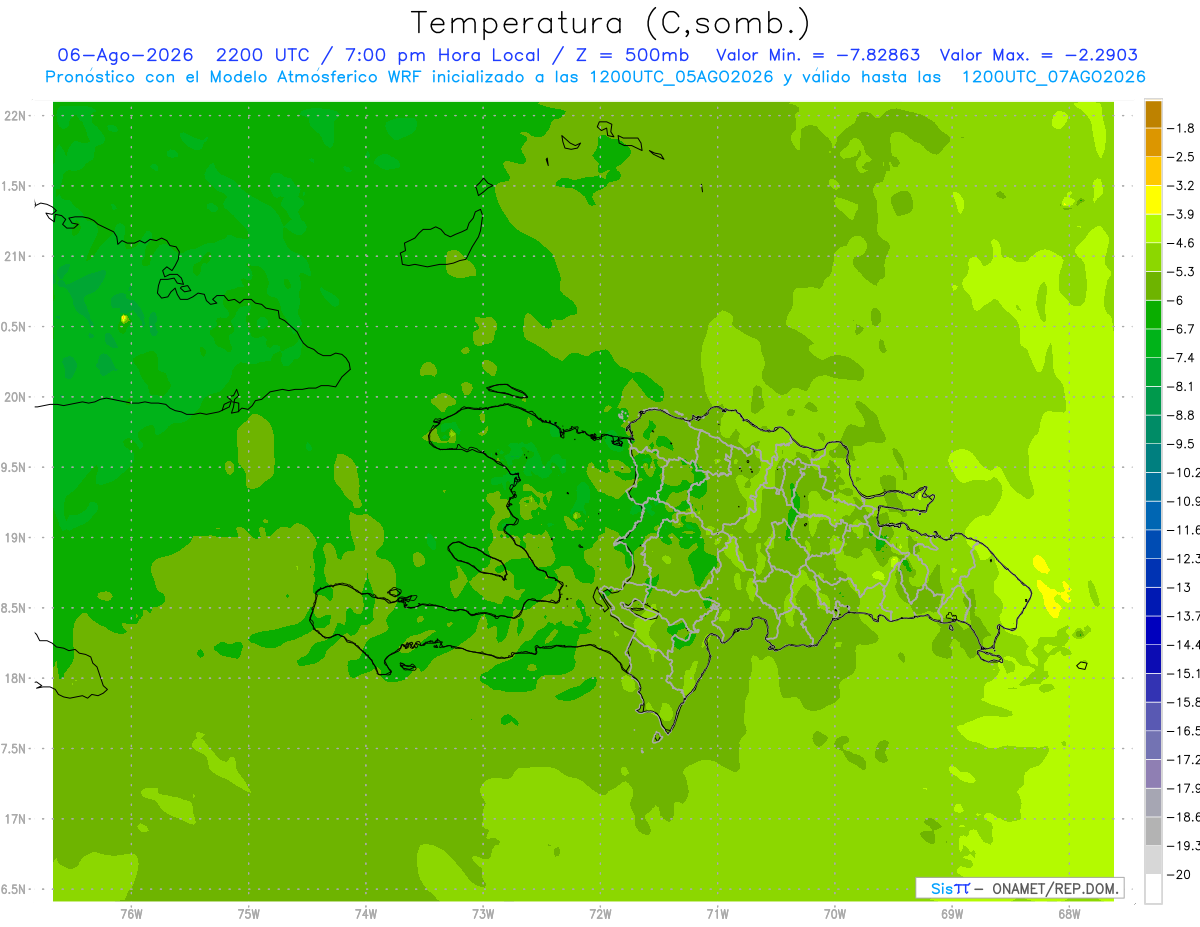
Task: Click the light gray swatch between -19.3 and -20
Action: [x=1153, y=860]
